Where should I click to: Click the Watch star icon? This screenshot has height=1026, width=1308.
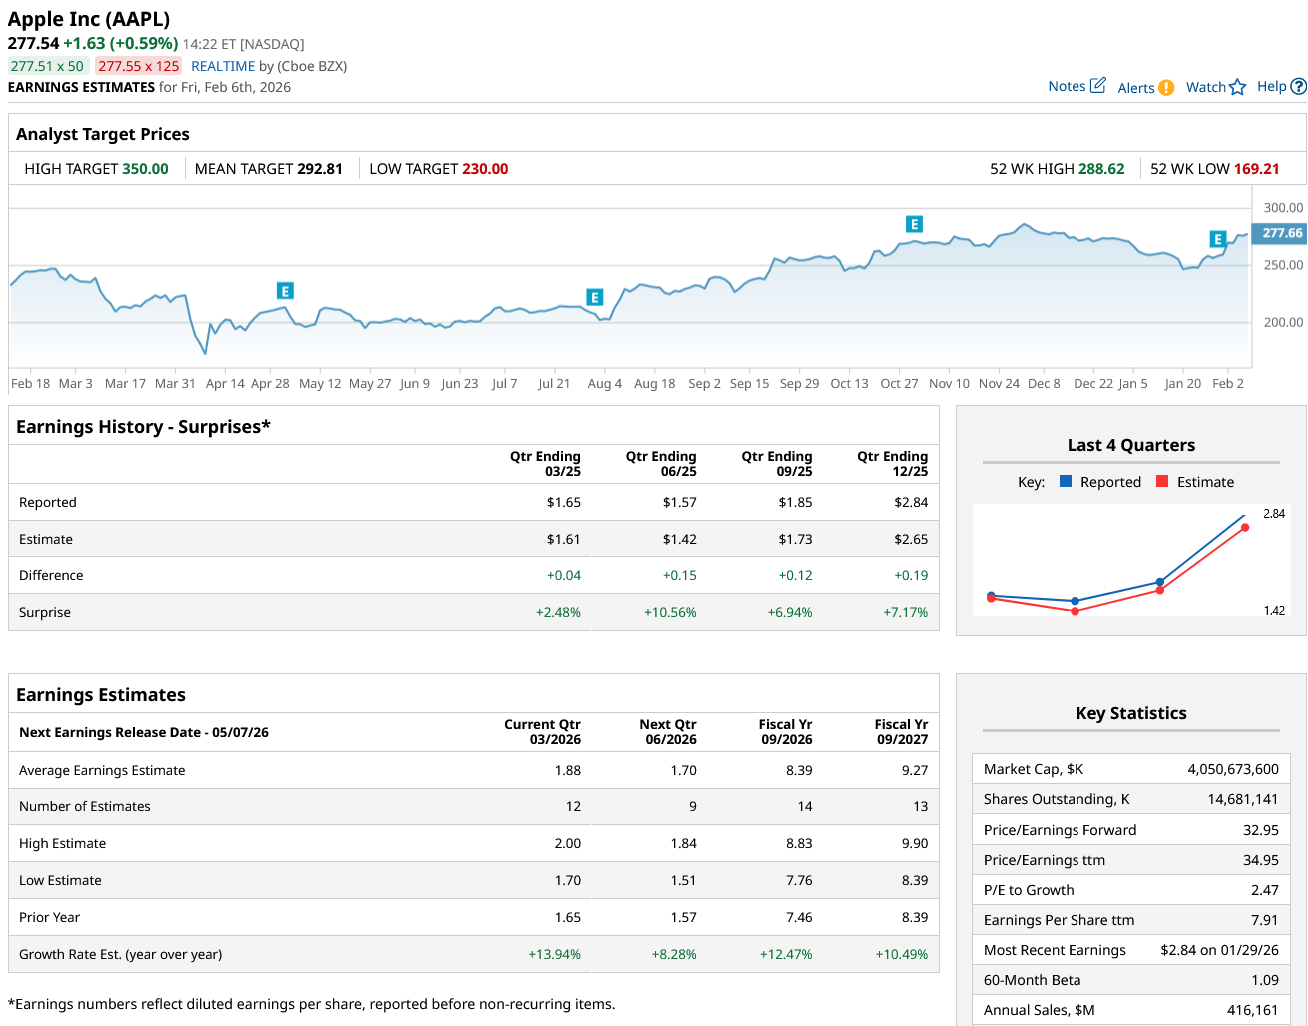click(x=1238, y=87)
